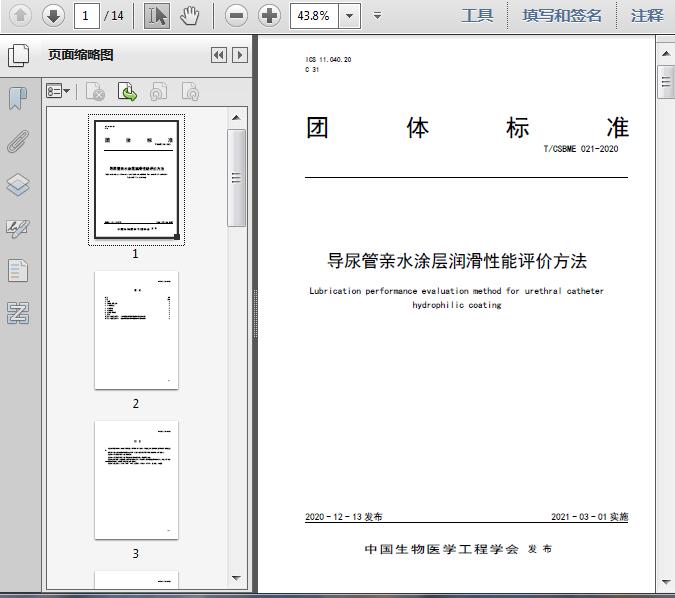The width and height of the screenshot is (675, 598).
Task: Open the zoom percentage dropdown arrow
Action: pyautogui.click(x=350, y=16)
